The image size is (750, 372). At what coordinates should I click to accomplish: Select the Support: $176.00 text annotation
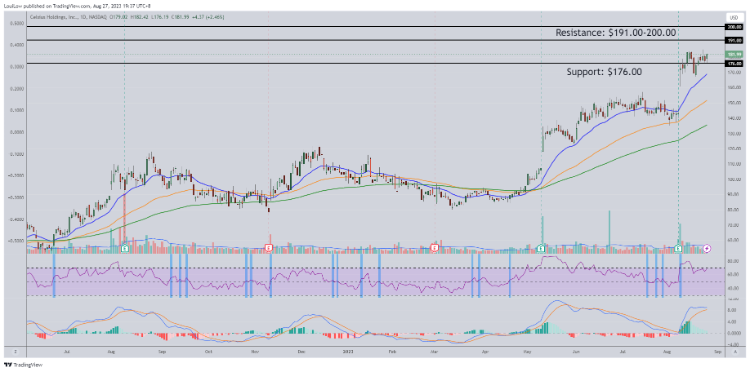[604, 72]
